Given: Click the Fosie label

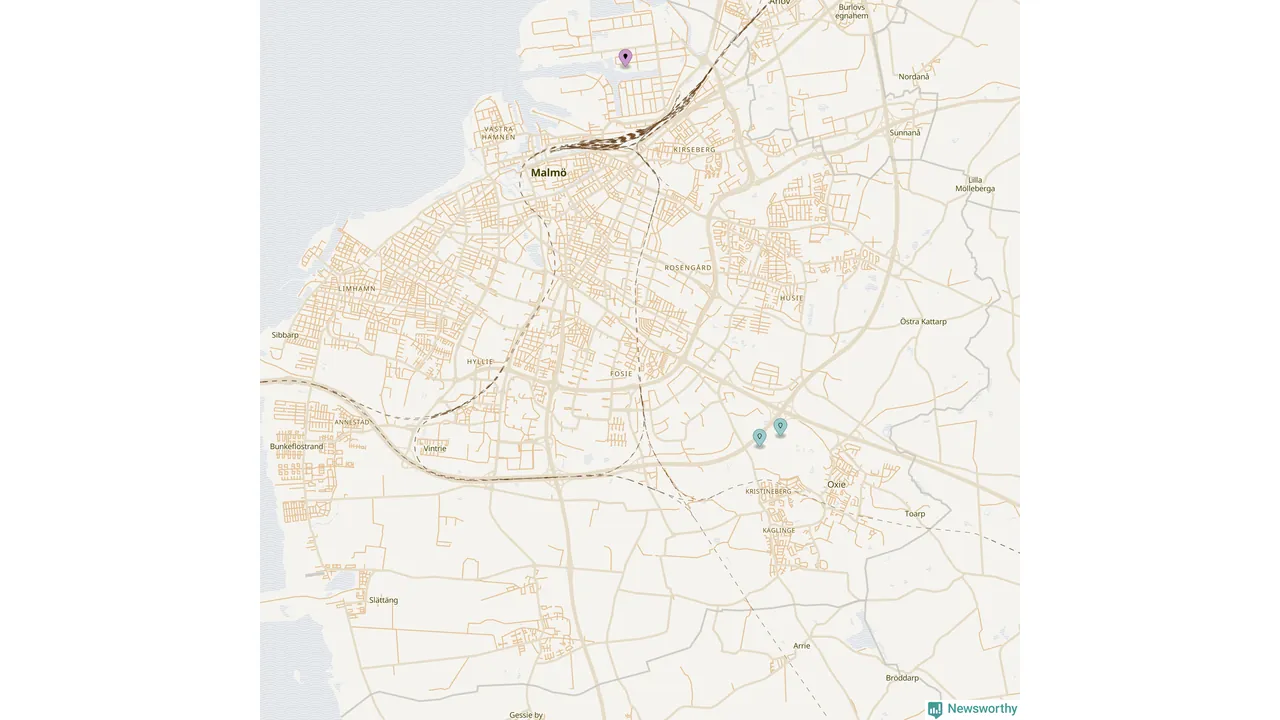Looking at the screenshot, I should [x=622, y=373].
